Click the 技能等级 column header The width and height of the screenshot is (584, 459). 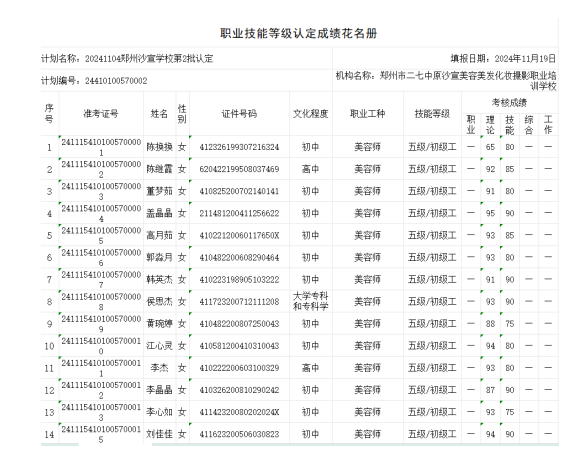(432, 114)
